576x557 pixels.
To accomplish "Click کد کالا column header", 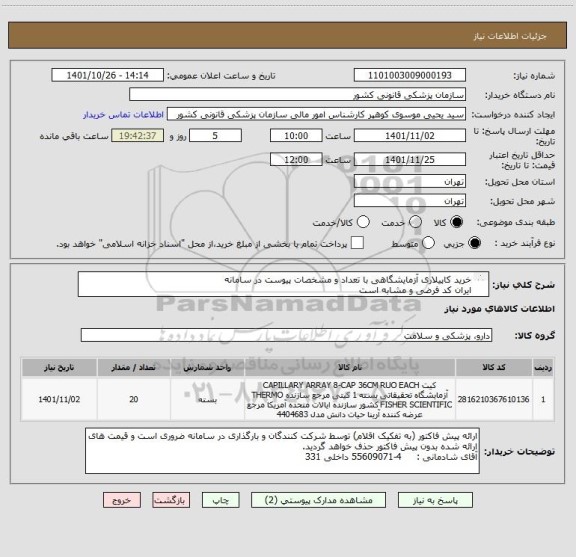I will (494, 367).
